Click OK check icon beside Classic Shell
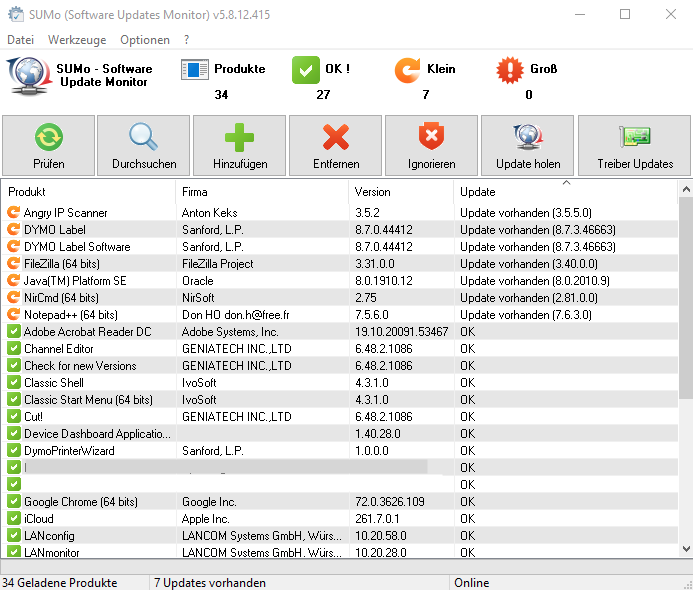Image resolution: width=693 pixels, height=590 pixels. [x=14, y=382]
